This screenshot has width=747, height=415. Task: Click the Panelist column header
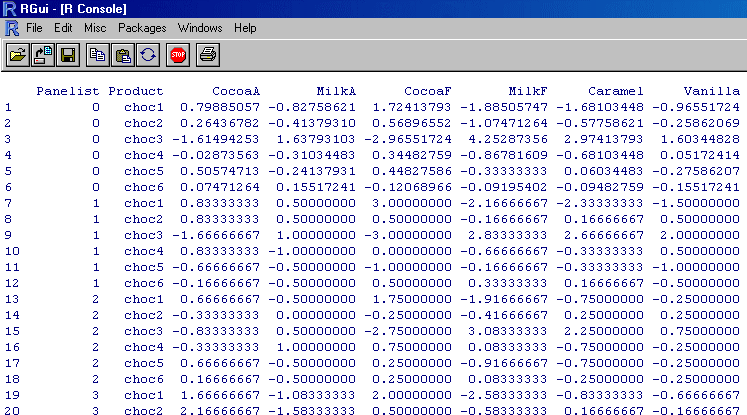68,91
